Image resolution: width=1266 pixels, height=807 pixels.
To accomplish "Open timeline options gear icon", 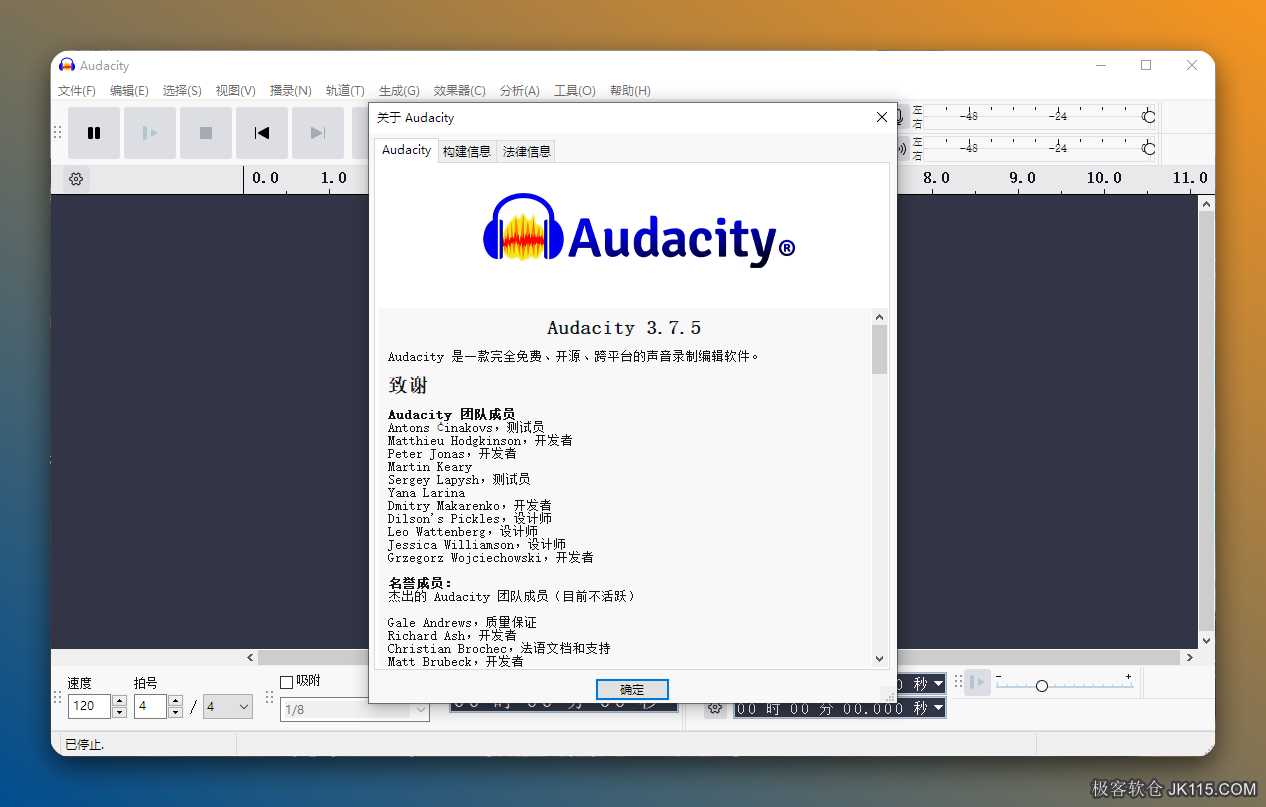I will 76,179.
